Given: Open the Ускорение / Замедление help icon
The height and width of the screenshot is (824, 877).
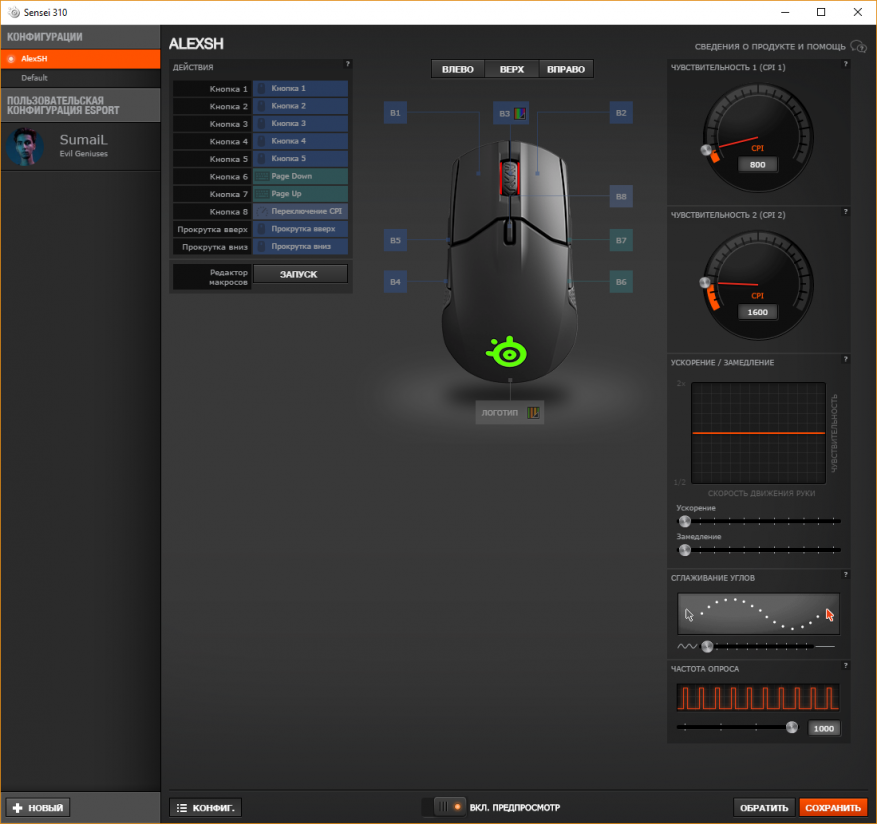Looking at the screenshot, I should (845, 359).
